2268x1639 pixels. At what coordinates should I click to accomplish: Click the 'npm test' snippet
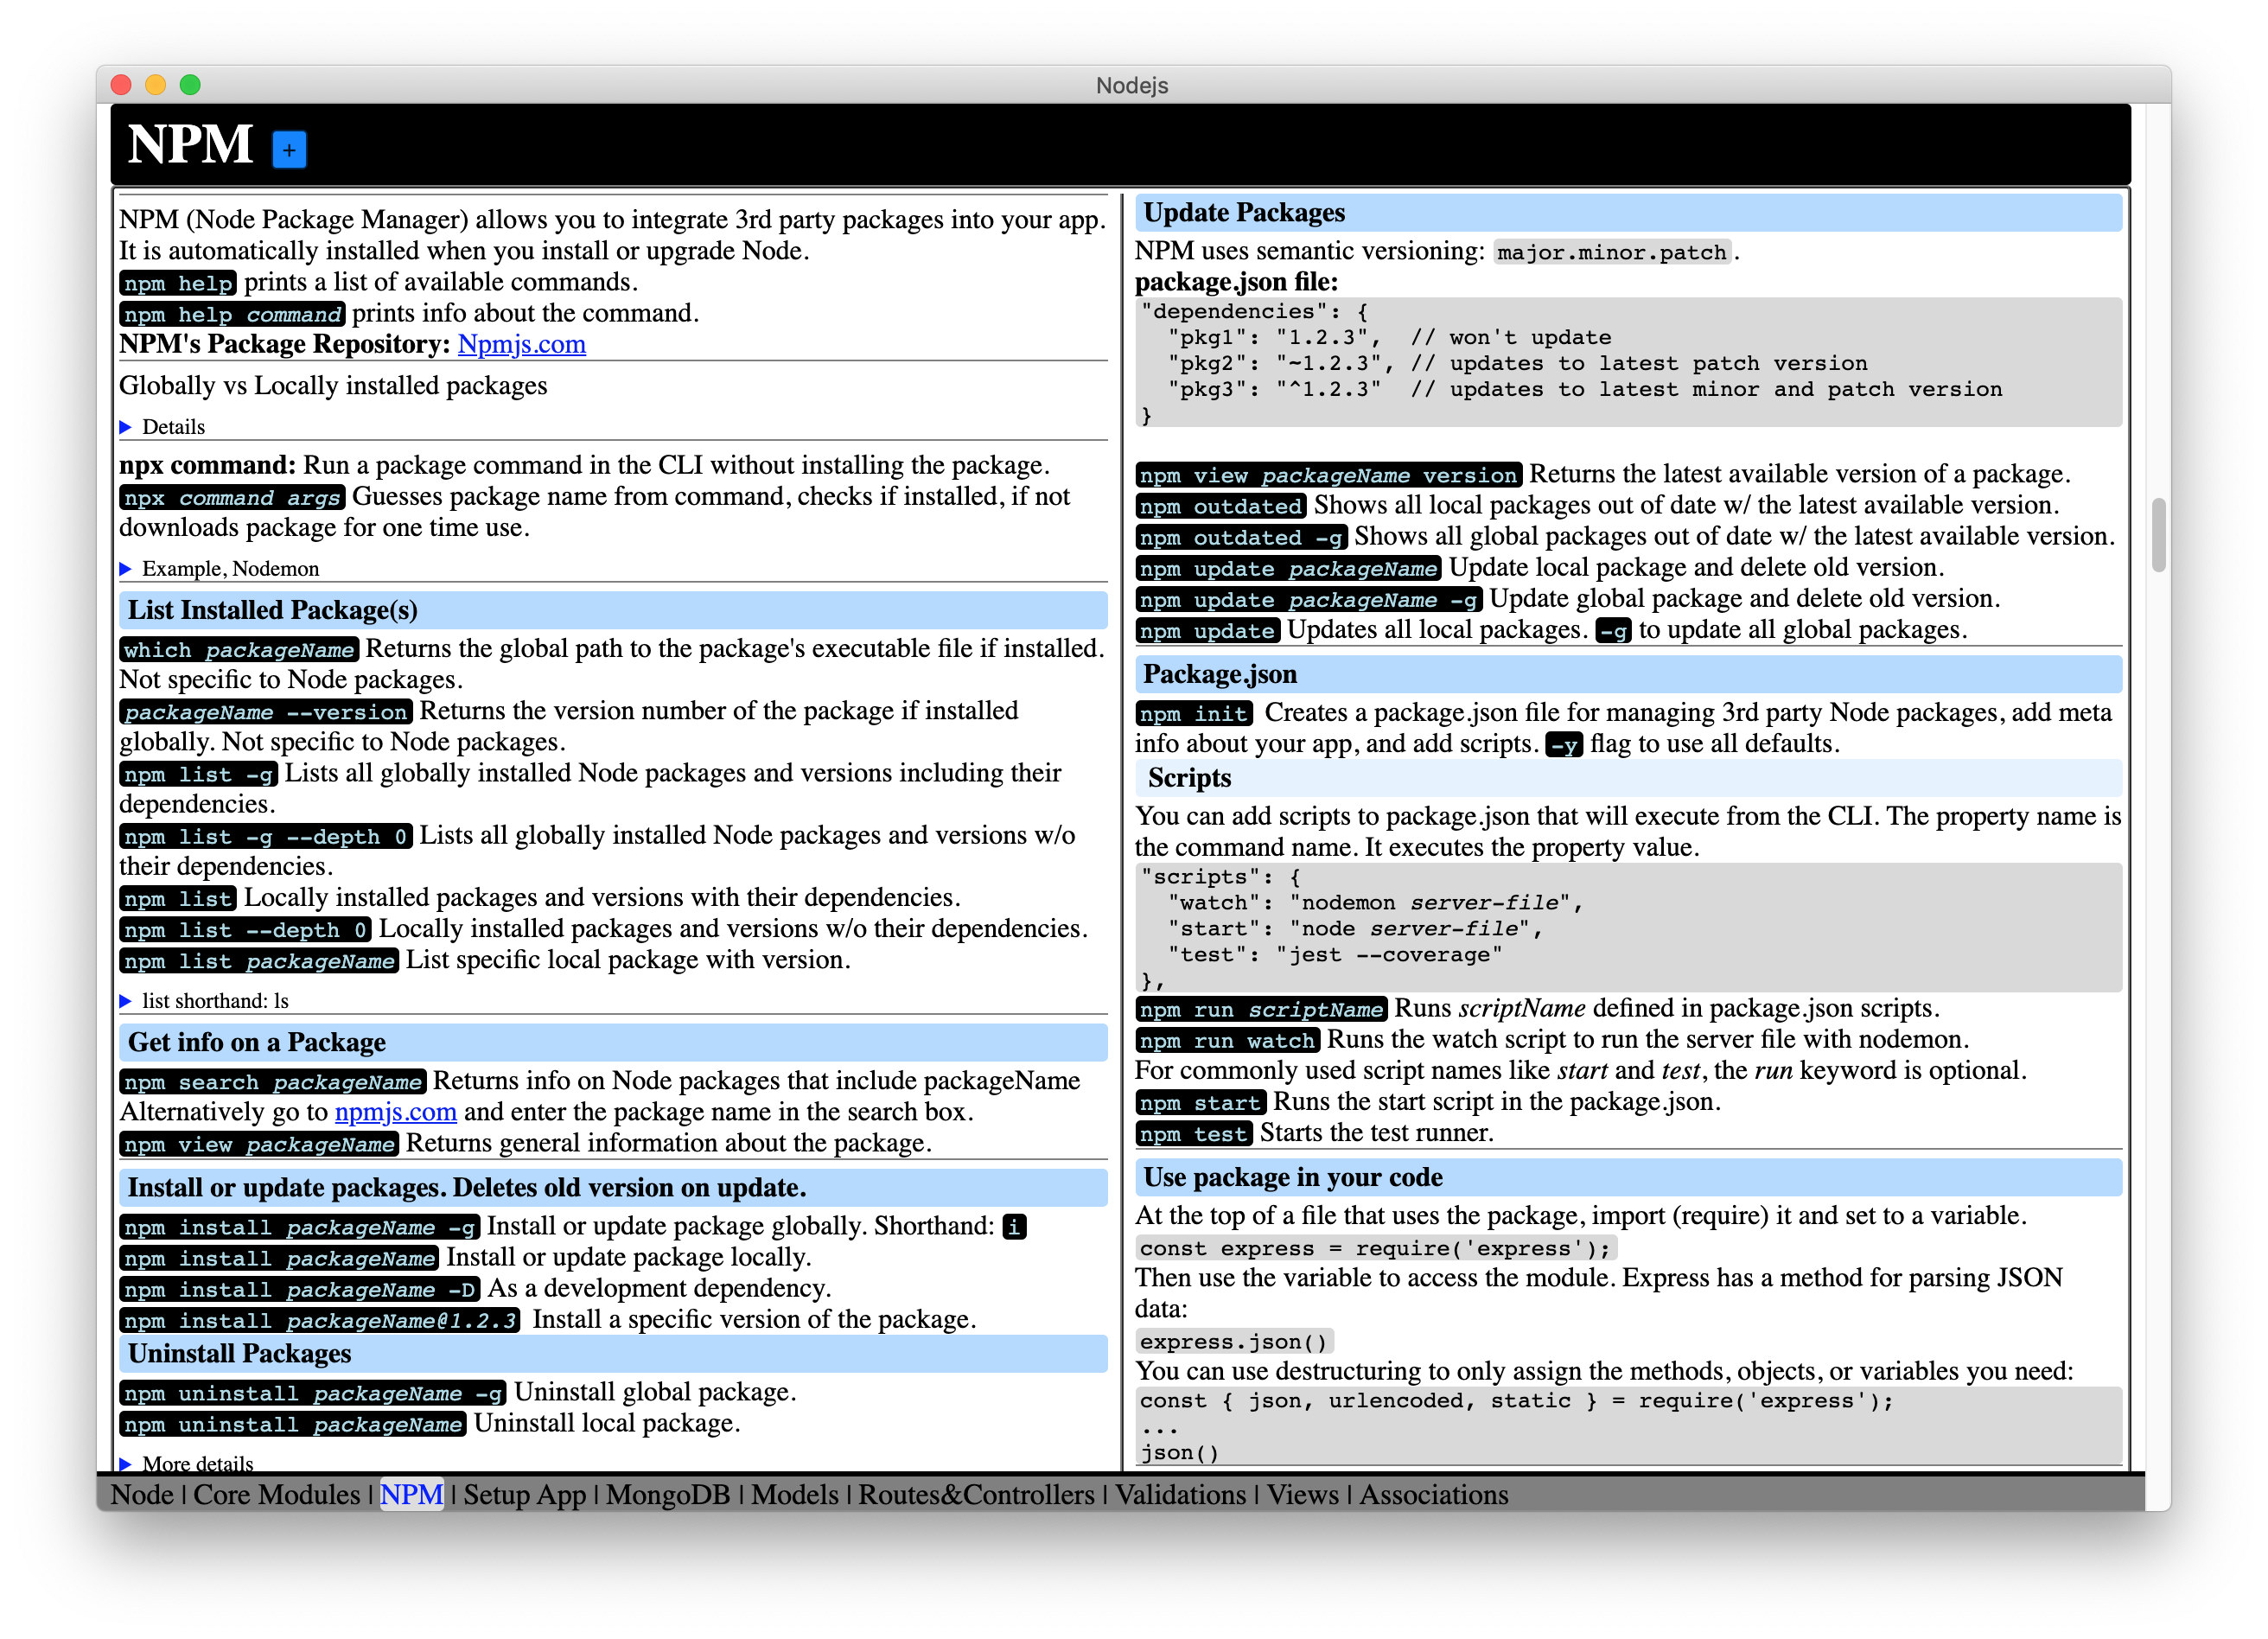click(1194, 1133)
